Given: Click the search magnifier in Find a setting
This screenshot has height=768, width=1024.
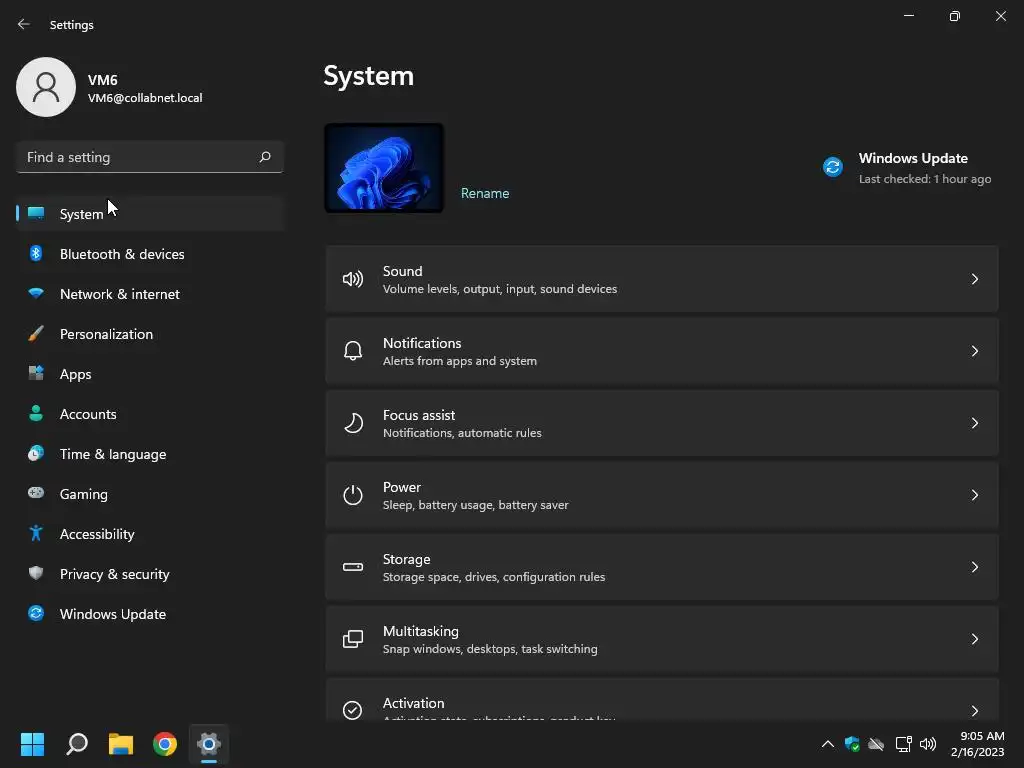Looking at the screenshot, I should click(264, 157).
